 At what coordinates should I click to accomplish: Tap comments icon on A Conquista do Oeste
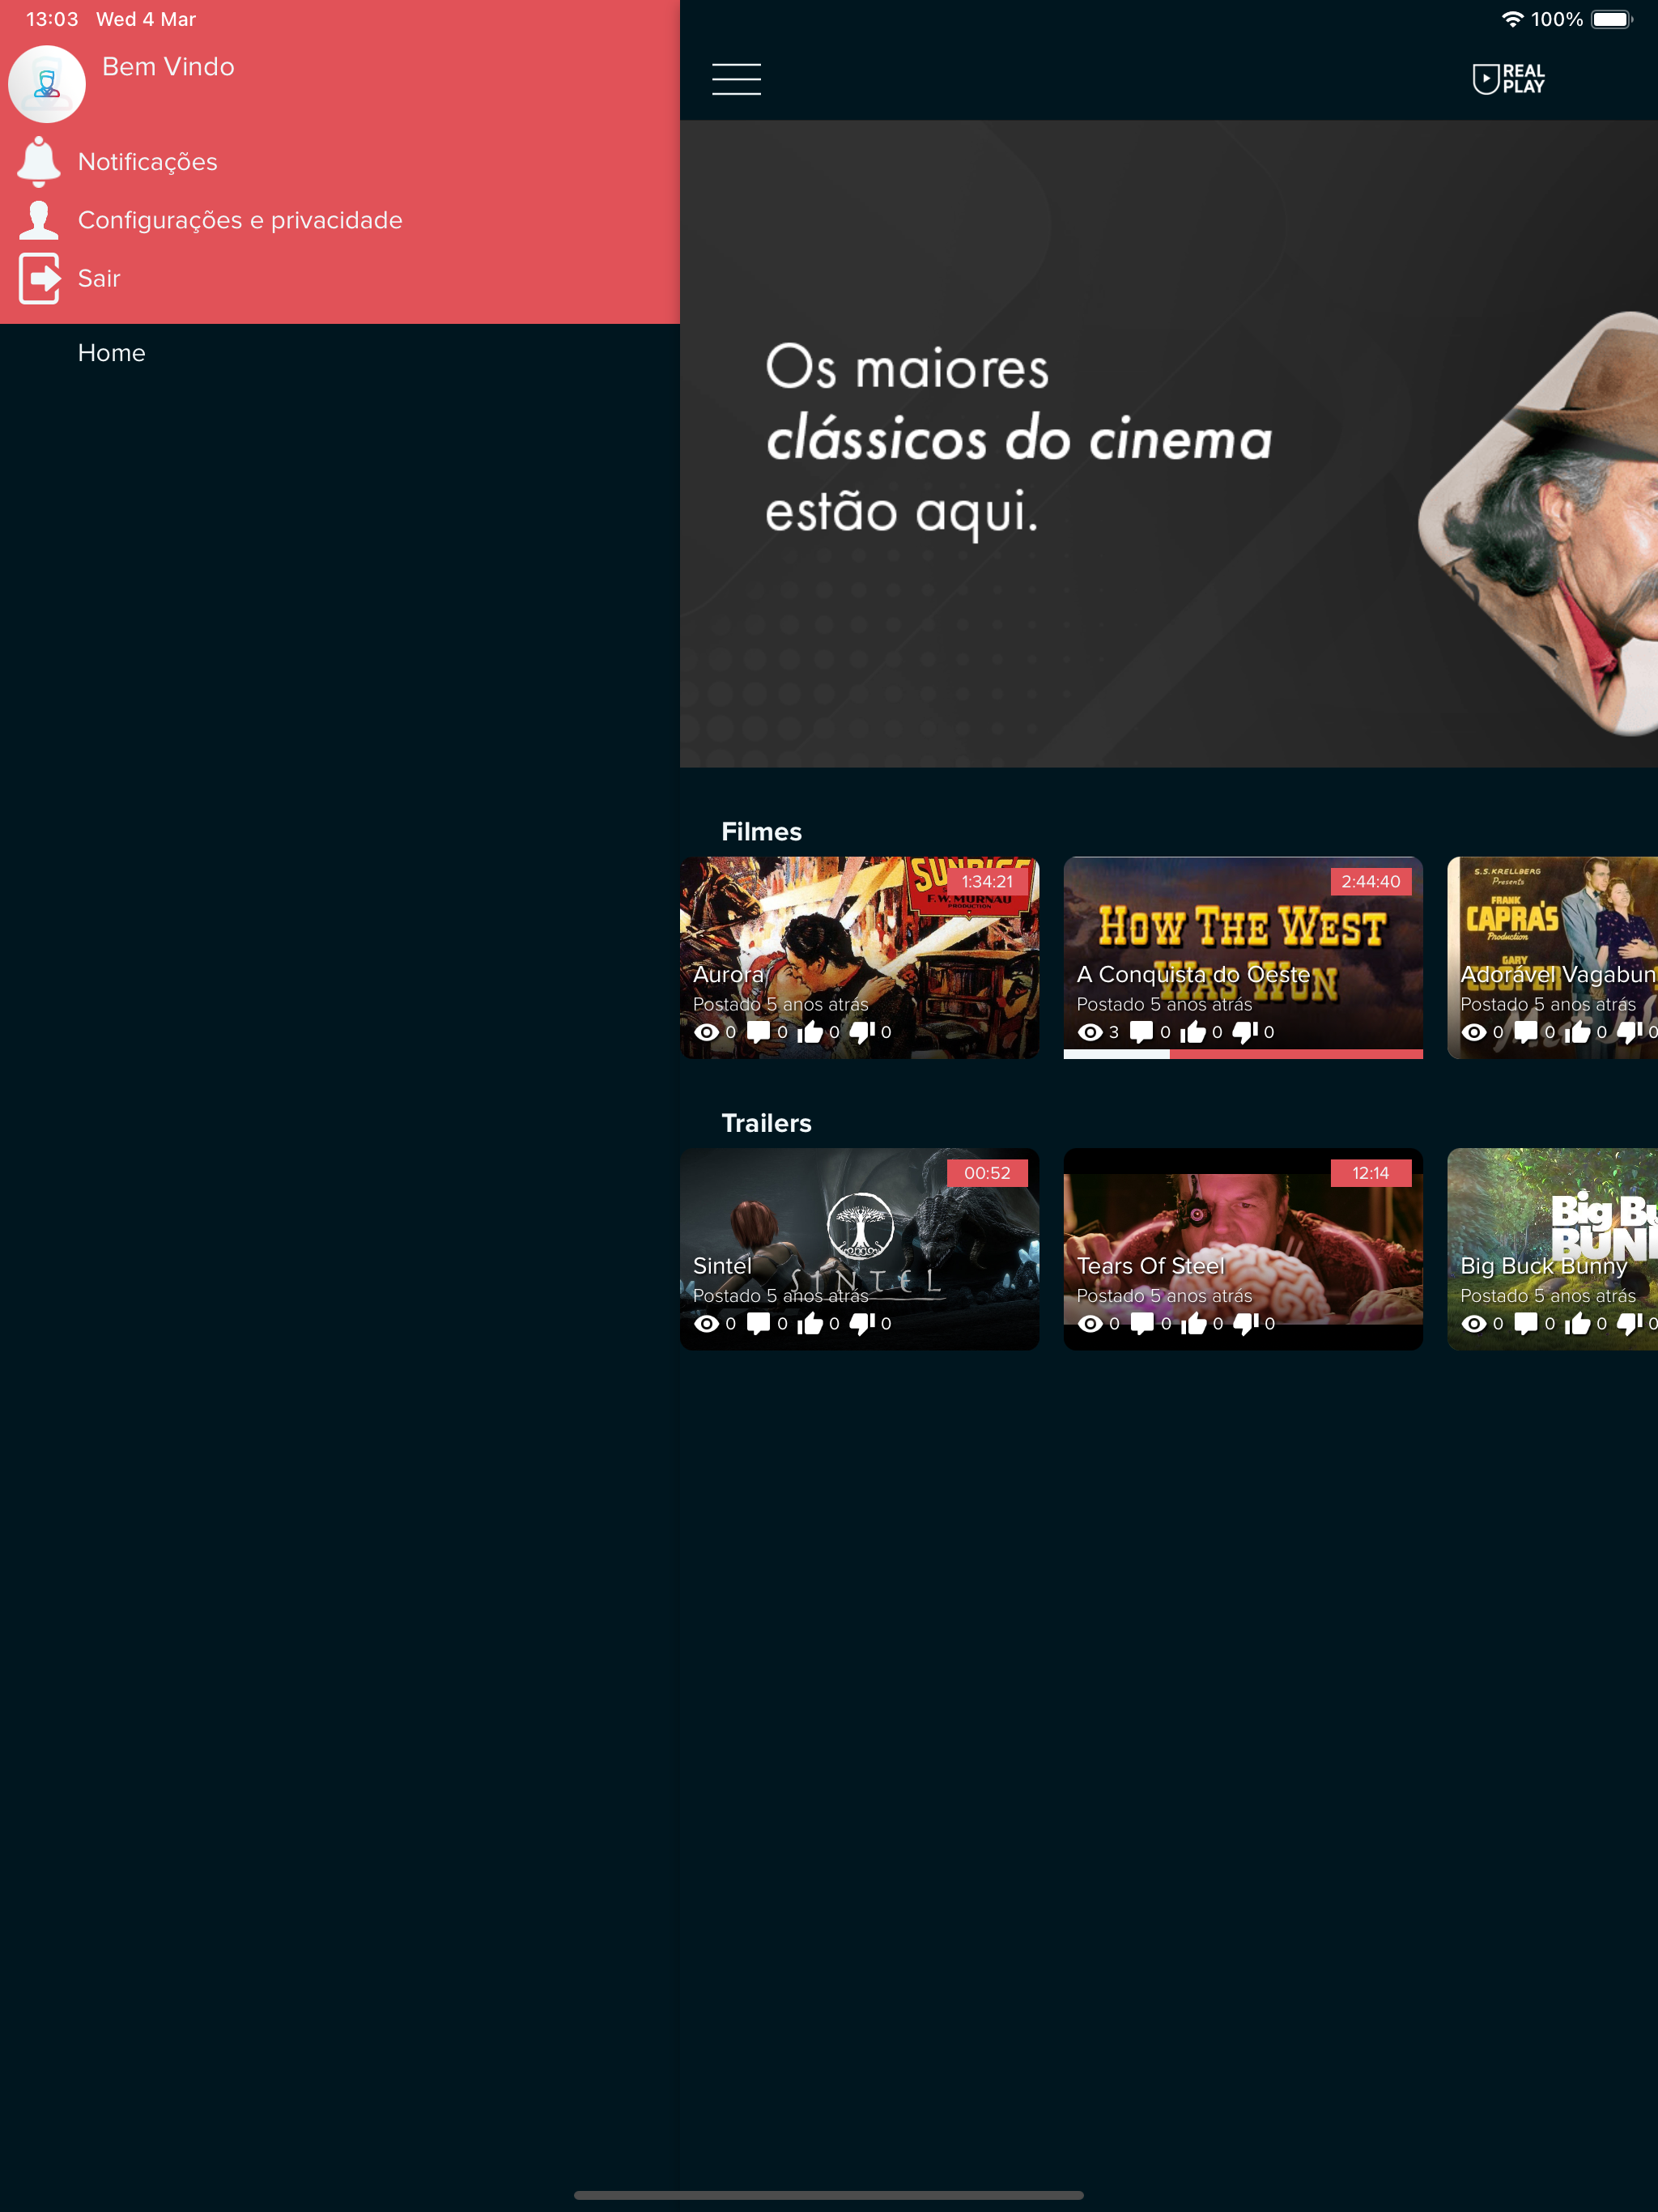pos(1142,1032)
